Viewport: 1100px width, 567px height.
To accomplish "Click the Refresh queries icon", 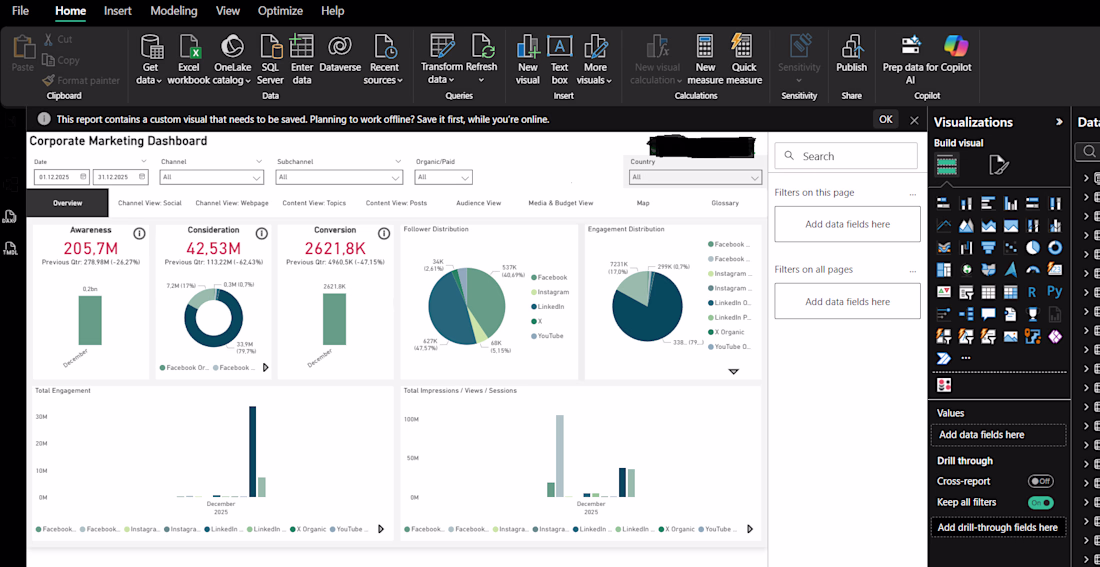I will (x=482, y=47).
